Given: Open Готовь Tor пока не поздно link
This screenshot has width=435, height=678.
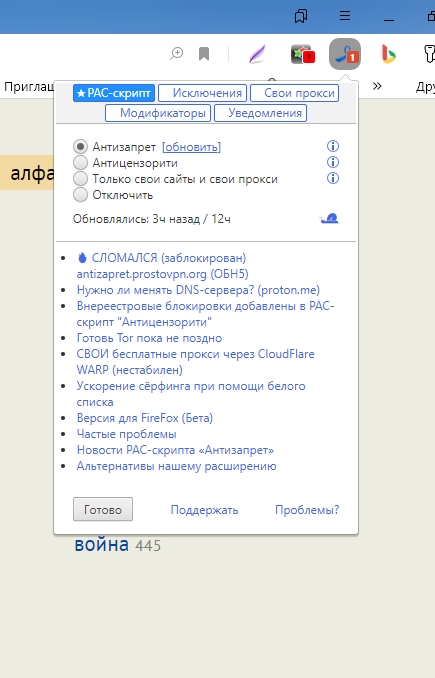Looking at the screenshot, I should [149, 338].
